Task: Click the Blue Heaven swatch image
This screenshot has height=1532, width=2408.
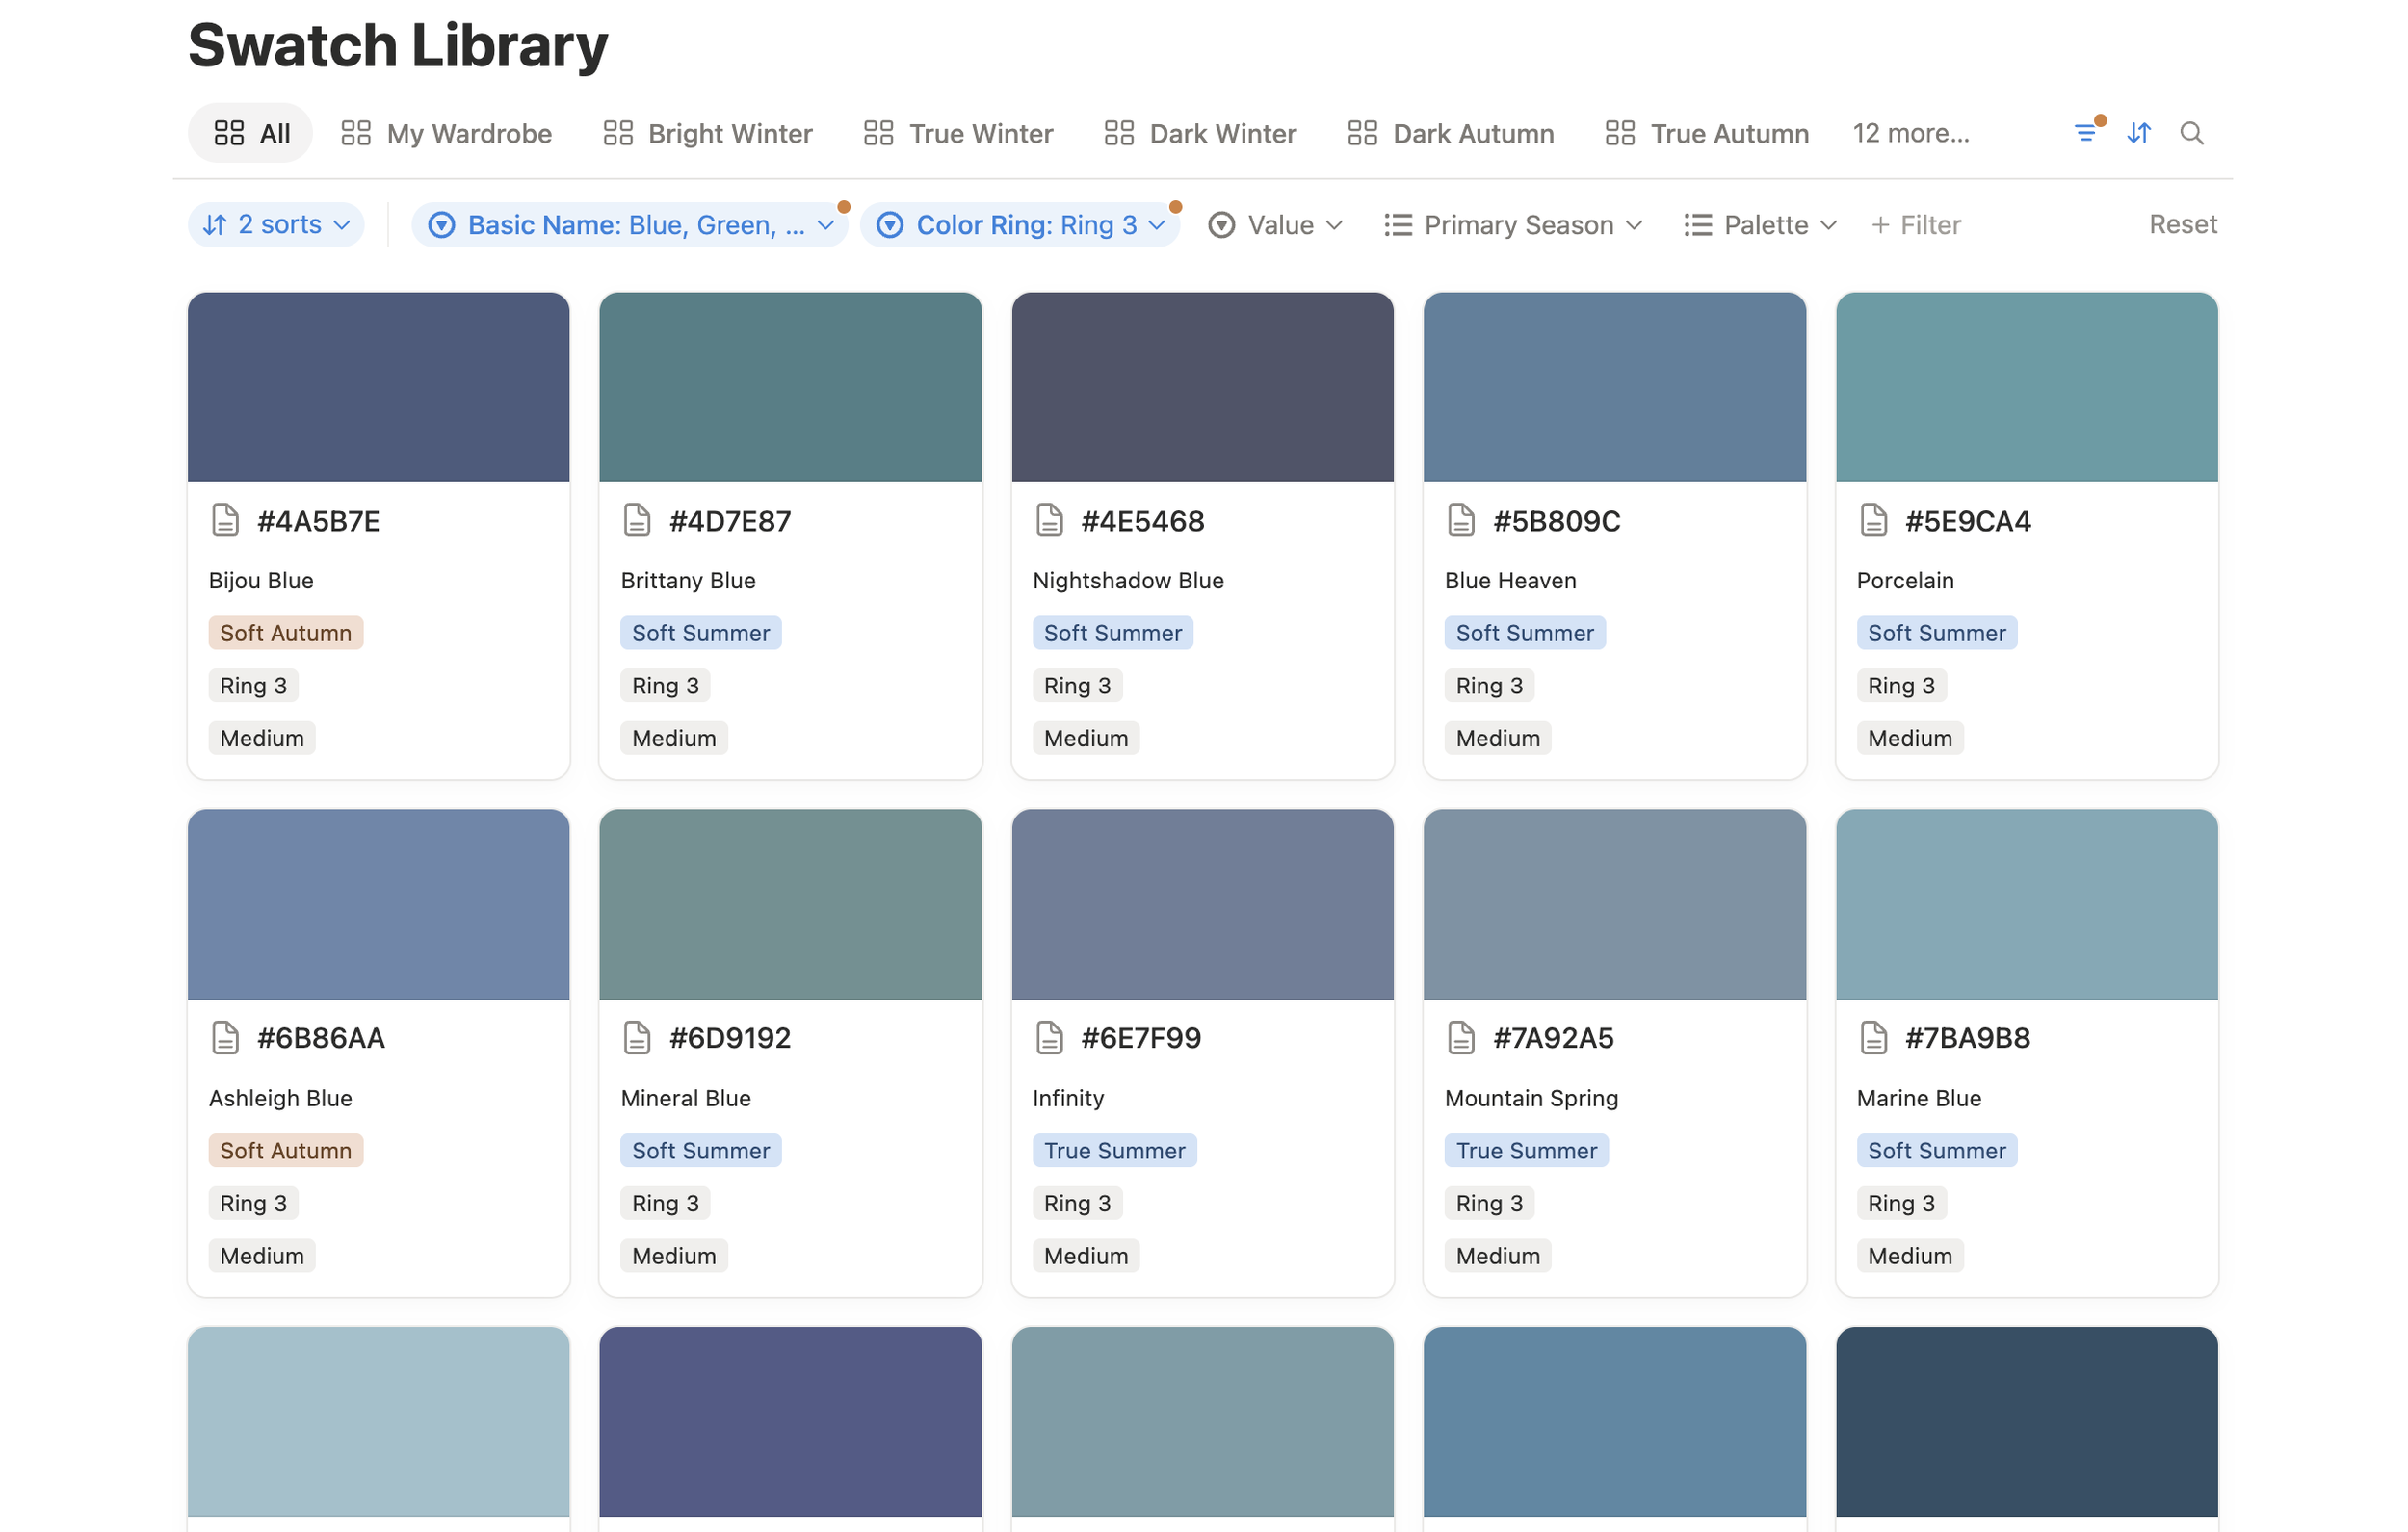Action: [x=1615, y=387]
